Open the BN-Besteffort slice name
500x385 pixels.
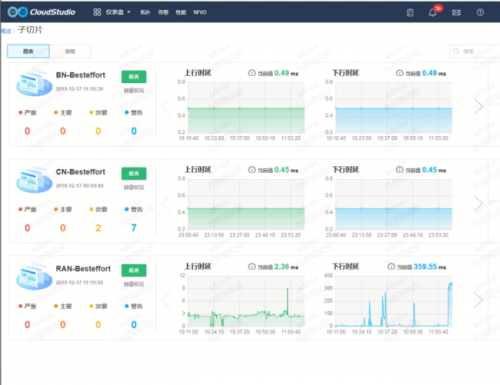click(x=81, y=75)
